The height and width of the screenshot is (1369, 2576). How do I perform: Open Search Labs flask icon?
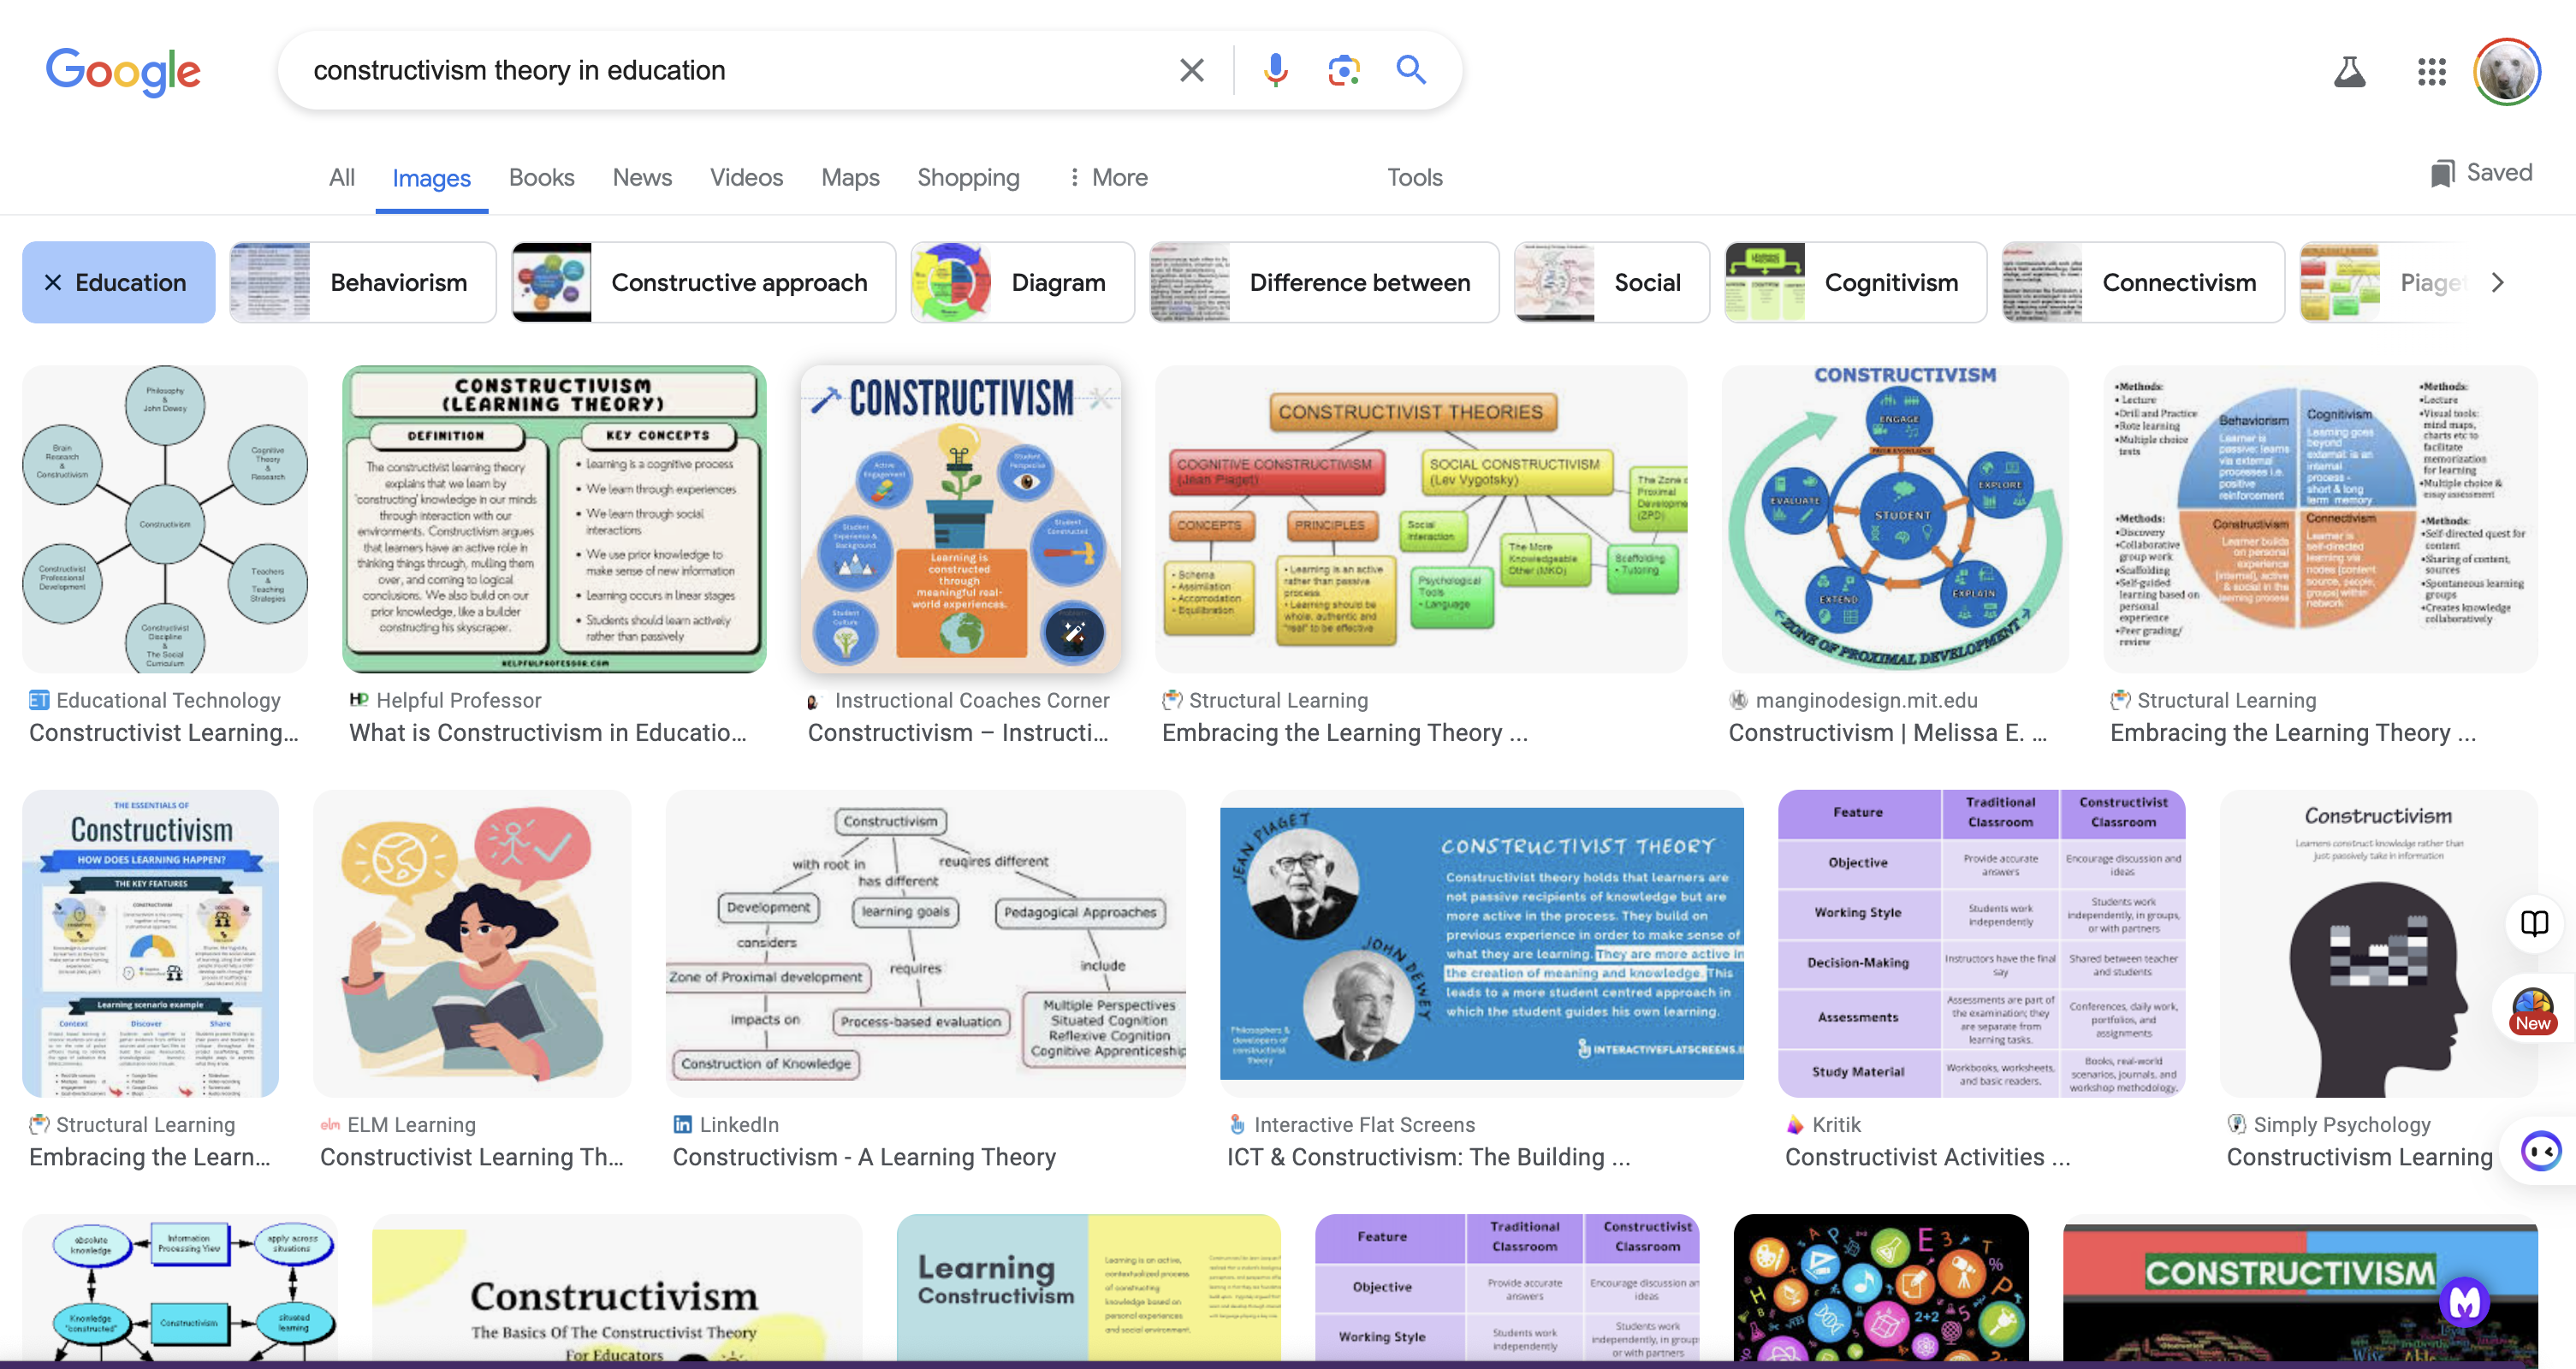(x=2349, y=72)
